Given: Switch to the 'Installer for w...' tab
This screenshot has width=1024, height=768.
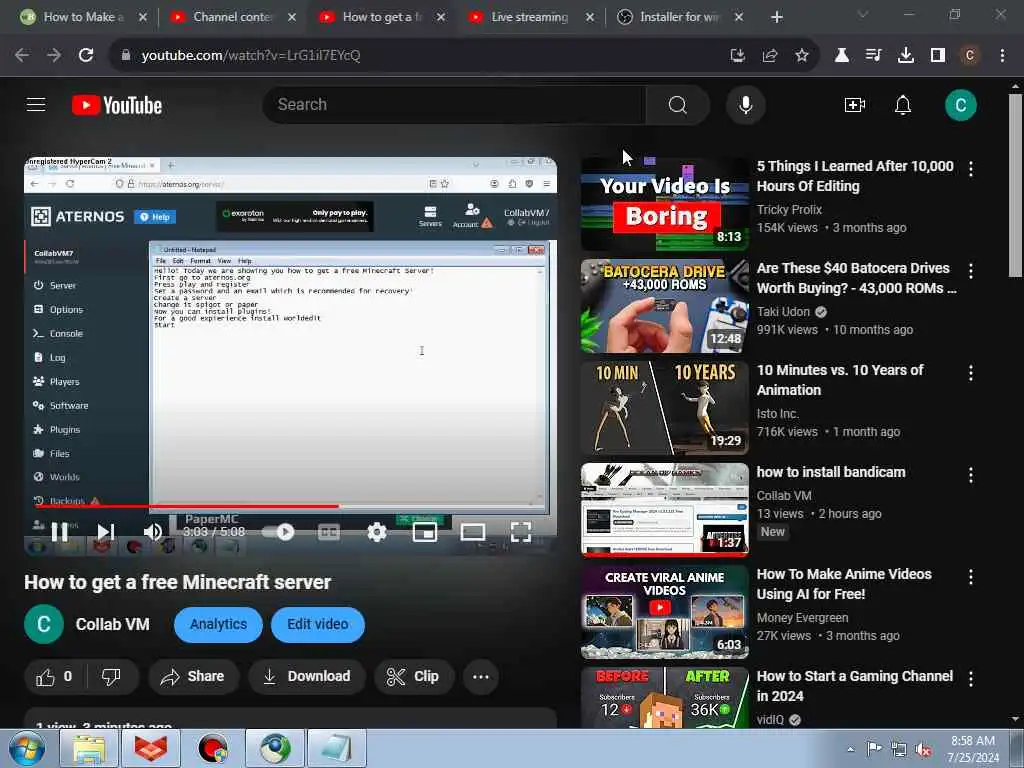Looking at the screenshot, I should click(679, 17).
